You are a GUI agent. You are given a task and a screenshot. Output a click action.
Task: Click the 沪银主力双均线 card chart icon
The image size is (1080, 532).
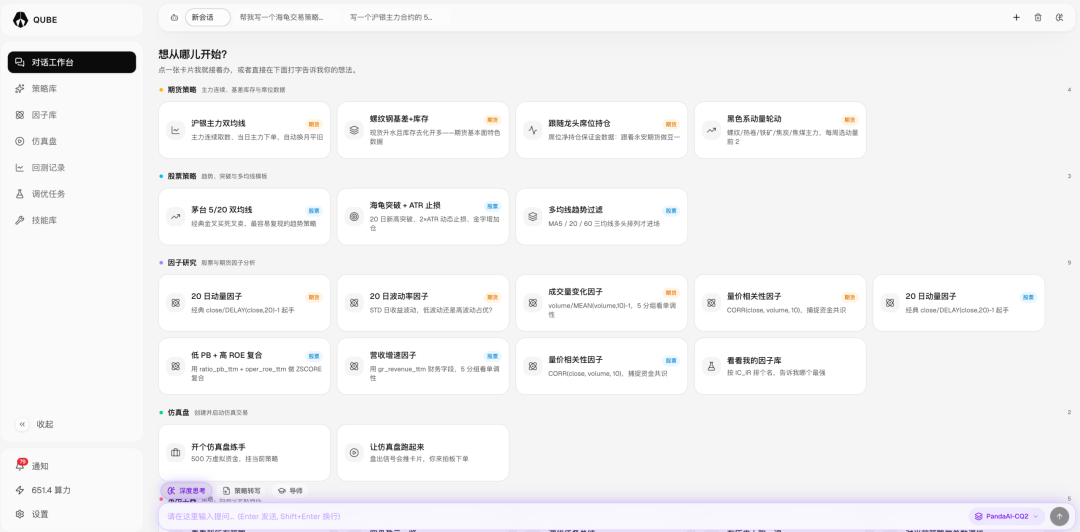point(176,130)
